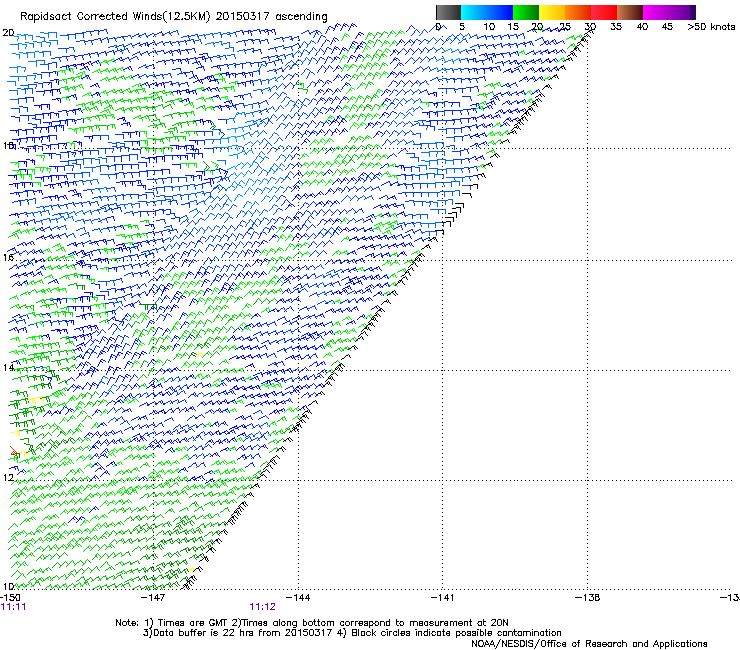Click the longitude label -147
Viewport: 740px width, 650px height.
(x=154, y=598)
